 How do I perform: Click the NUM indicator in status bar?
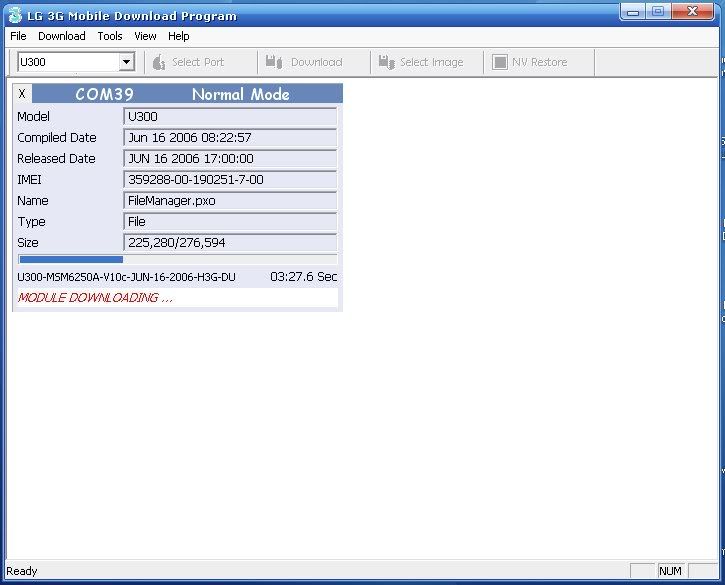click(670, 571)
